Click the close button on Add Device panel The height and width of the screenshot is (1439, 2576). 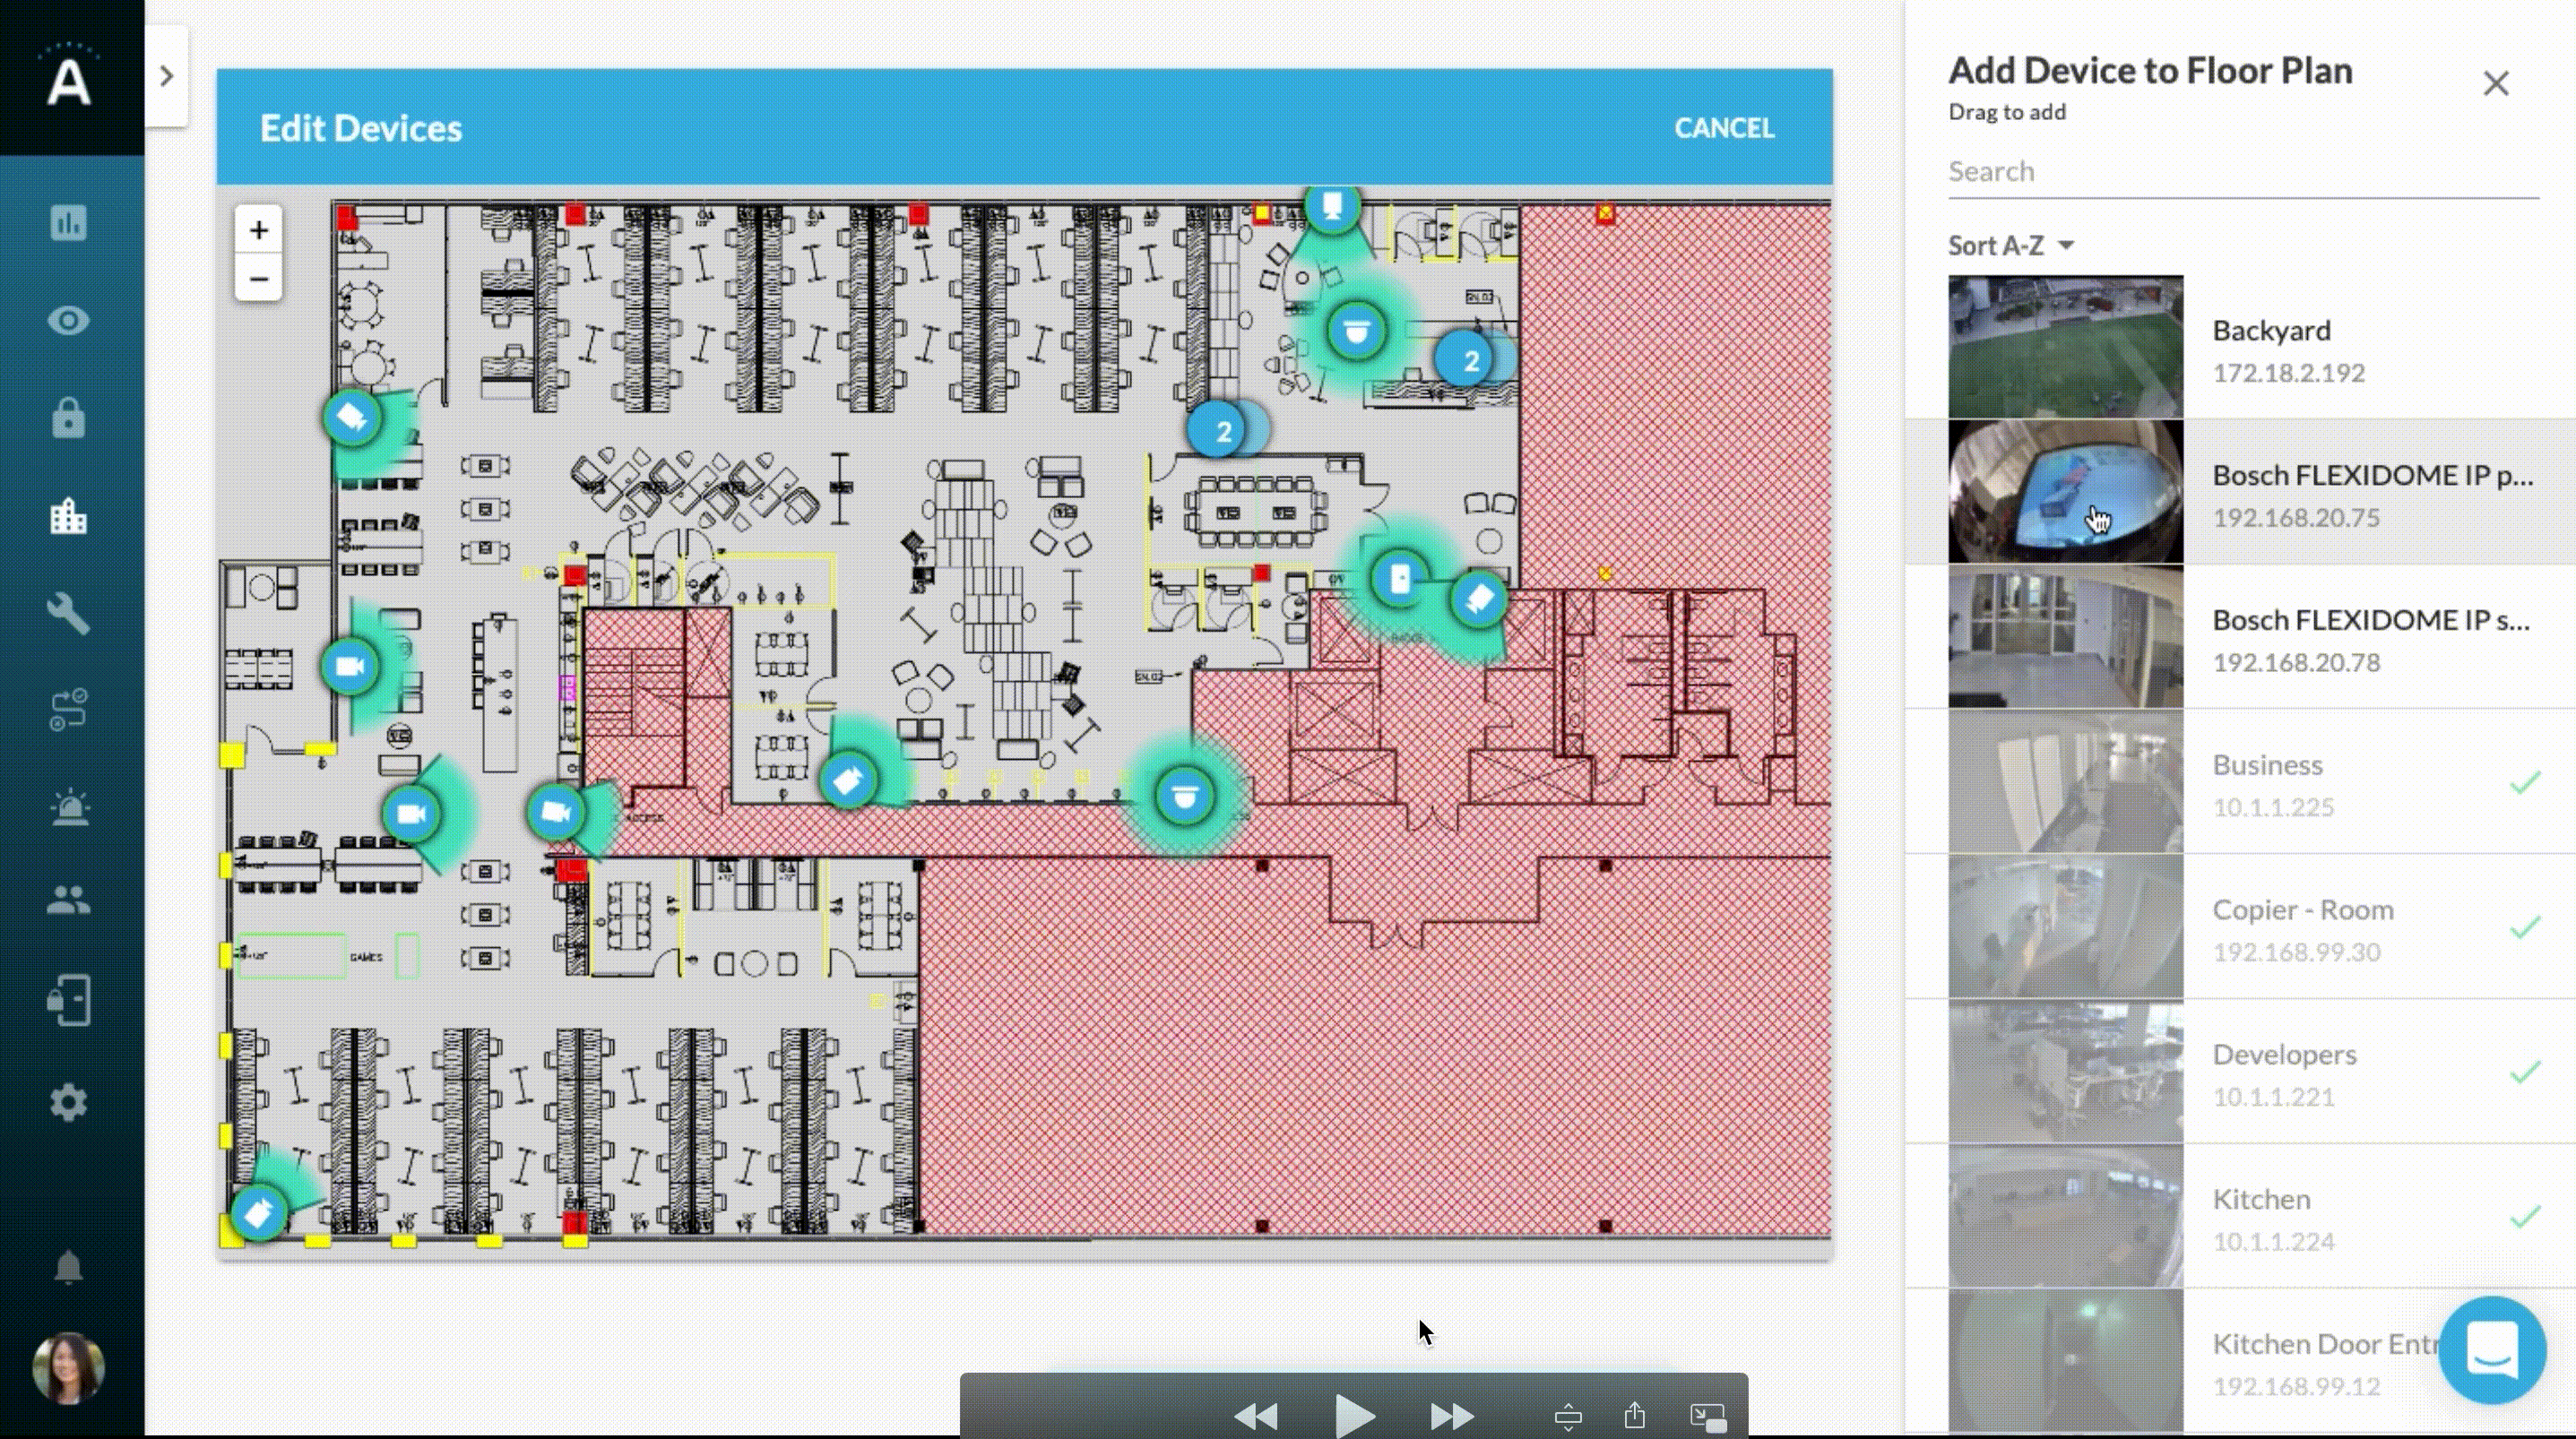pos(2496,83)
